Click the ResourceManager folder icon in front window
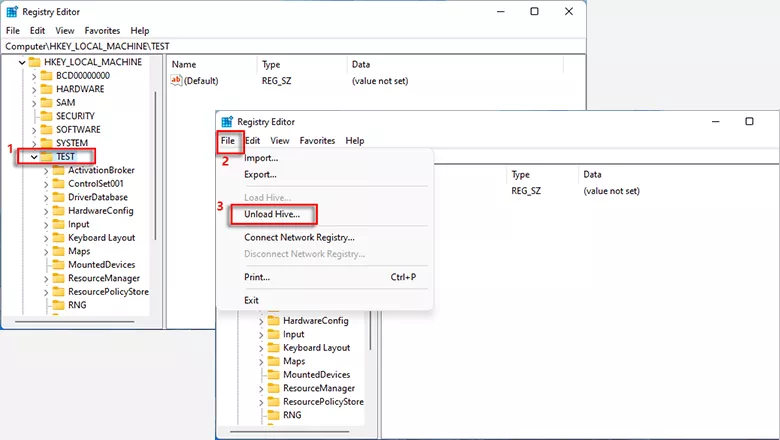Viewport: 780px width, 440px height. coord(274,388)
